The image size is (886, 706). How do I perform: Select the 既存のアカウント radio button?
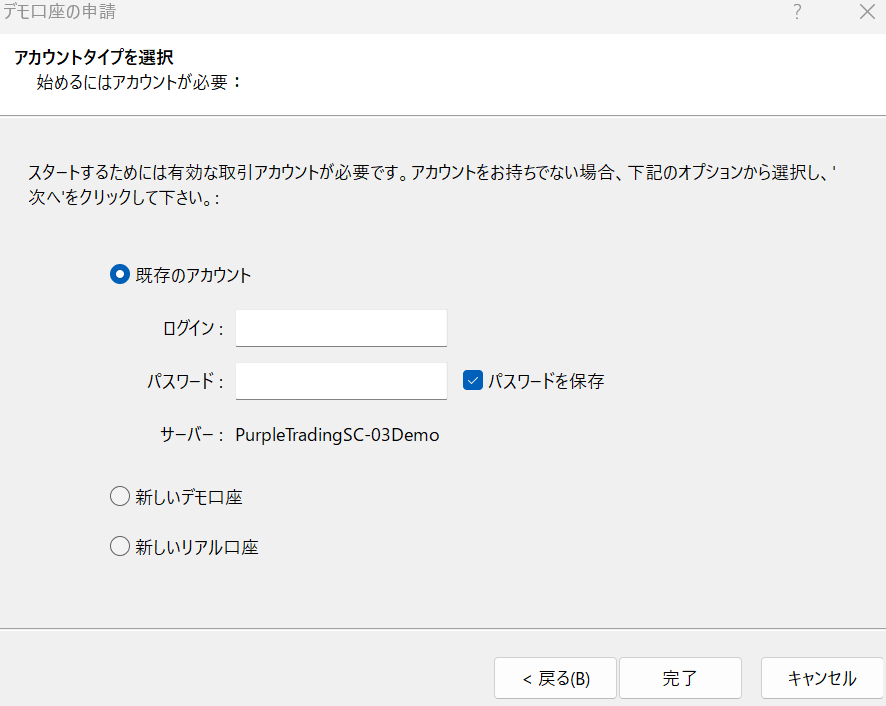pyautogui.click(x=120, y=275)
